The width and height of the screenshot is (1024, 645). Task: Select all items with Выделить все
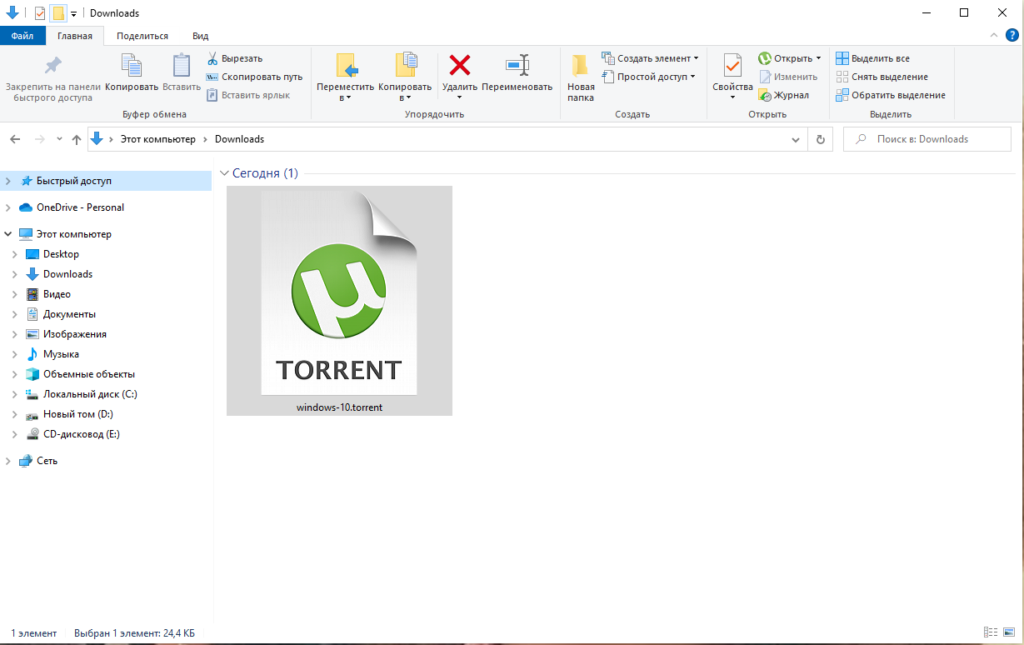pos(872,59)
